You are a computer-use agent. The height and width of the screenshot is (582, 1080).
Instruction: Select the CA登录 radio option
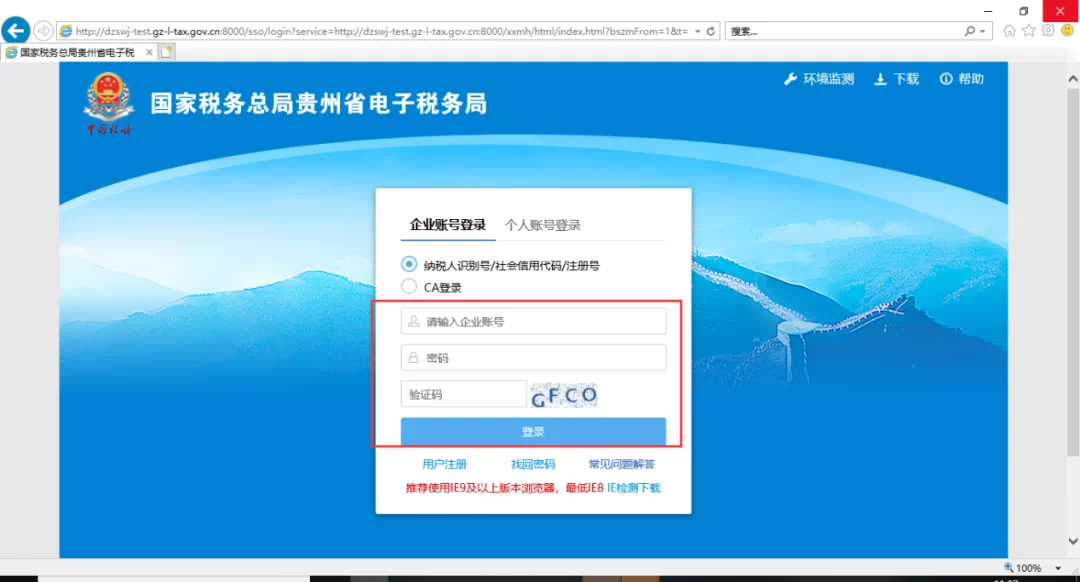(x=408, y=287)
